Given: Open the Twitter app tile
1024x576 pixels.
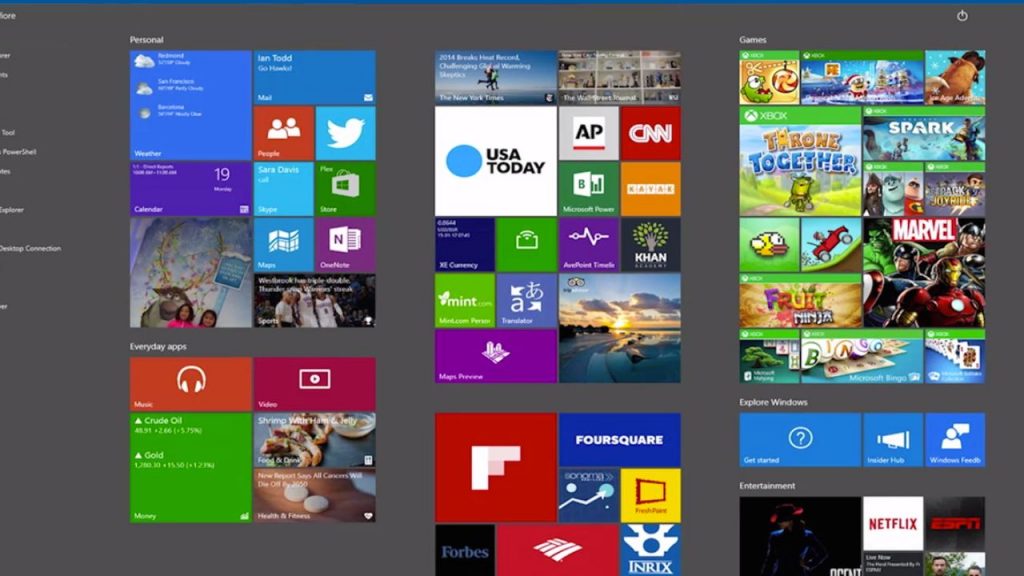Looking at the screenshot, I should point(345,133).
